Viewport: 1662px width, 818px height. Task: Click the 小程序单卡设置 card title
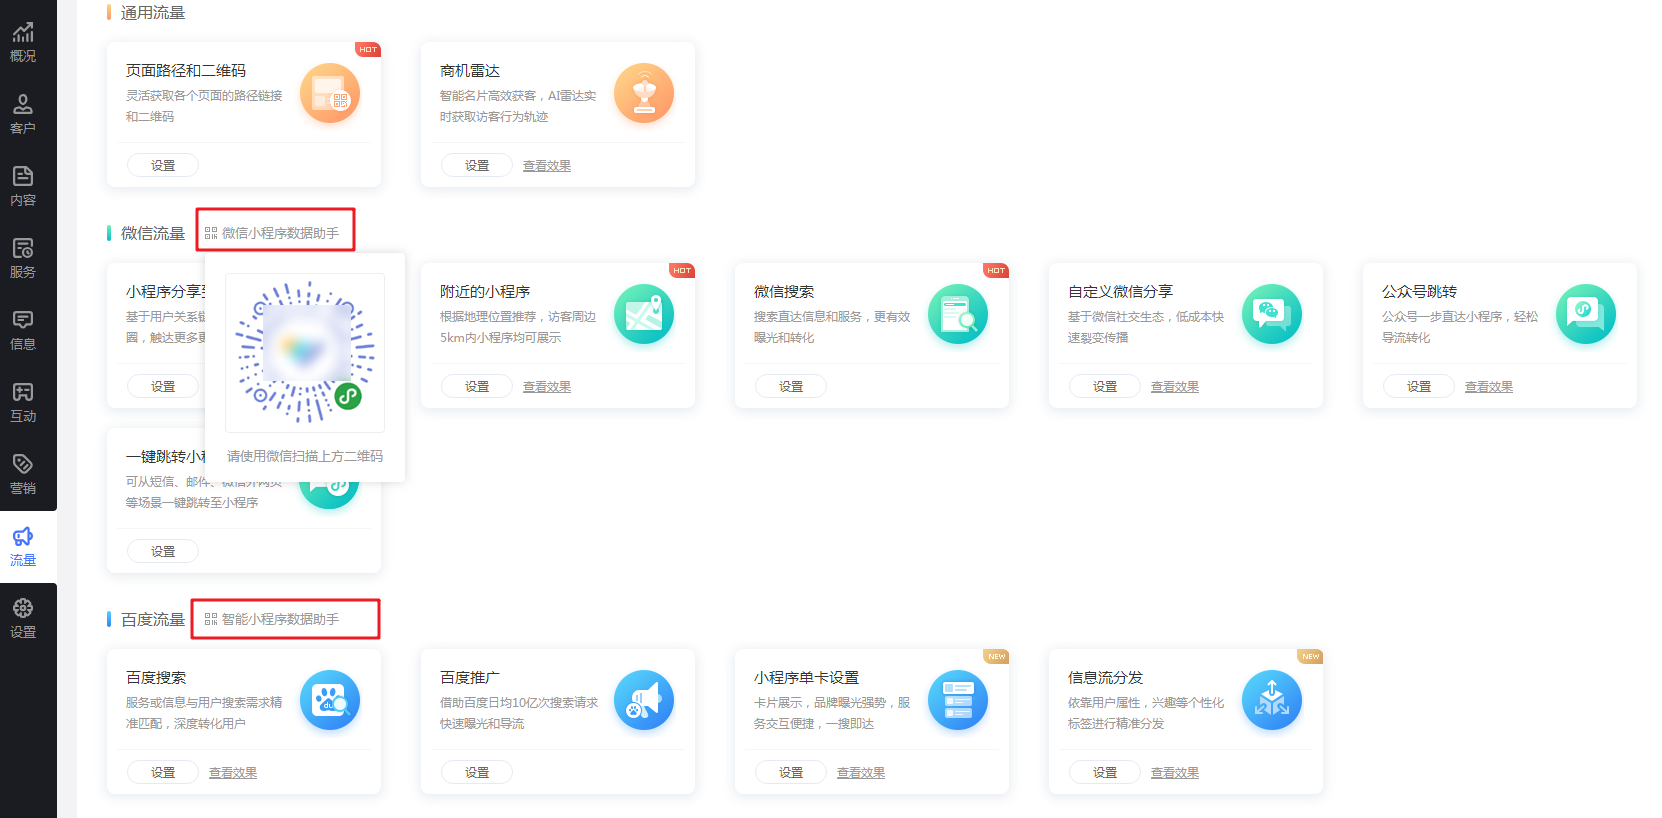point(806,678)
